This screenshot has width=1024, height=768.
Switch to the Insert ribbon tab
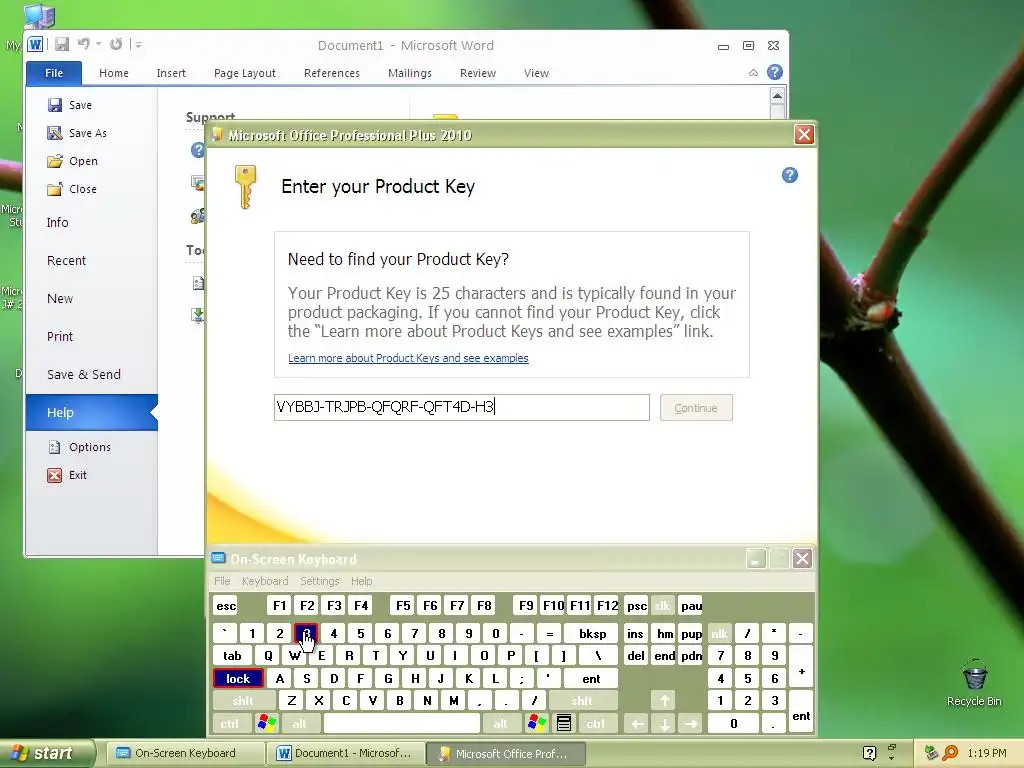coord(171,73)
